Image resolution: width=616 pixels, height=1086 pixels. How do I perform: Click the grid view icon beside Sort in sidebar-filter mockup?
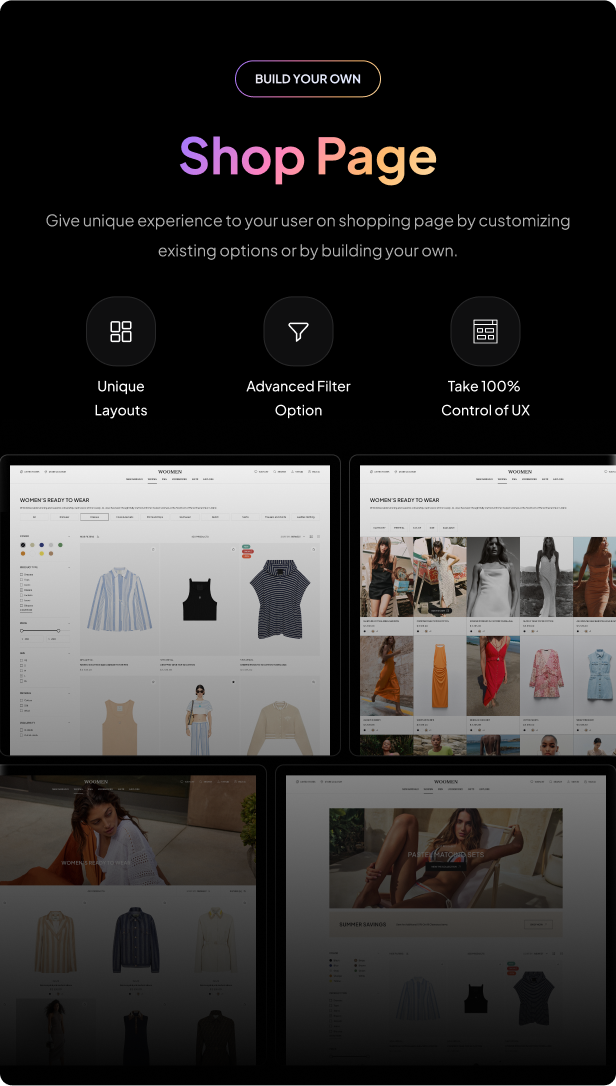point(311,537)
